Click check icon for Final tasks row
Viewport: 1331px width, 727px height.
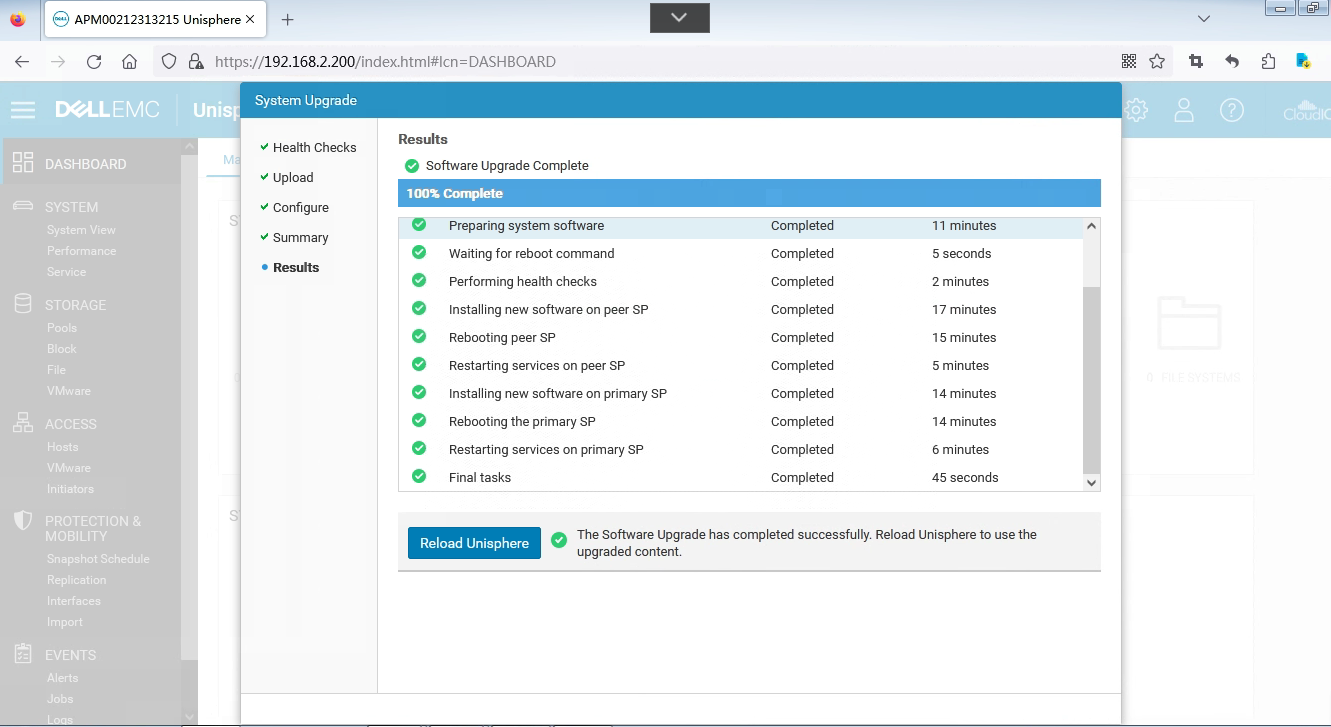[419, 476]
